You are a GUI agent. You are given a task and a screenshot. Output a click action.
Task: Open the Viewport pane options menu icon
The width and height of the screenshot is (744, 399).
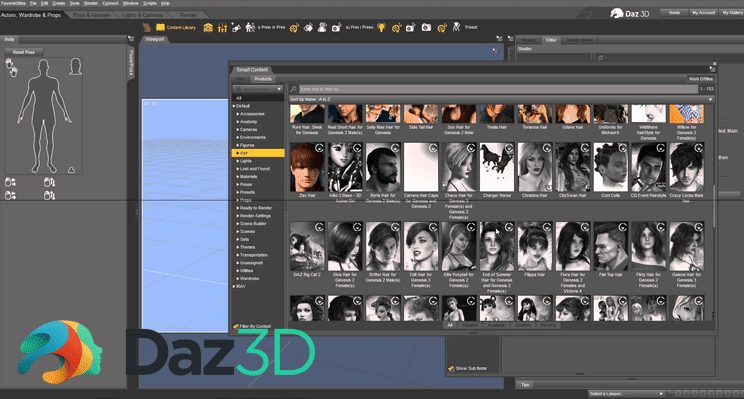click(x=499, y=38)
